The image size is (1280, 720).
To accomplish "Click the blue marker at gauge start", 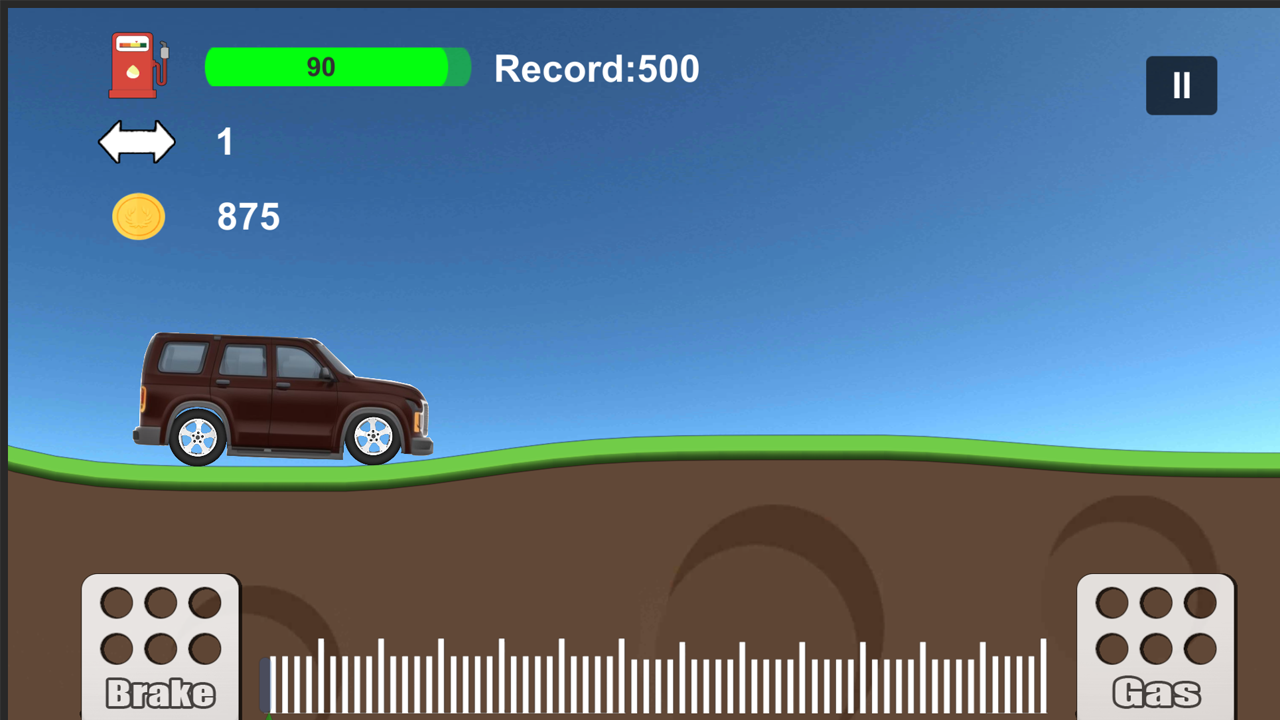I will pos(266,684).
